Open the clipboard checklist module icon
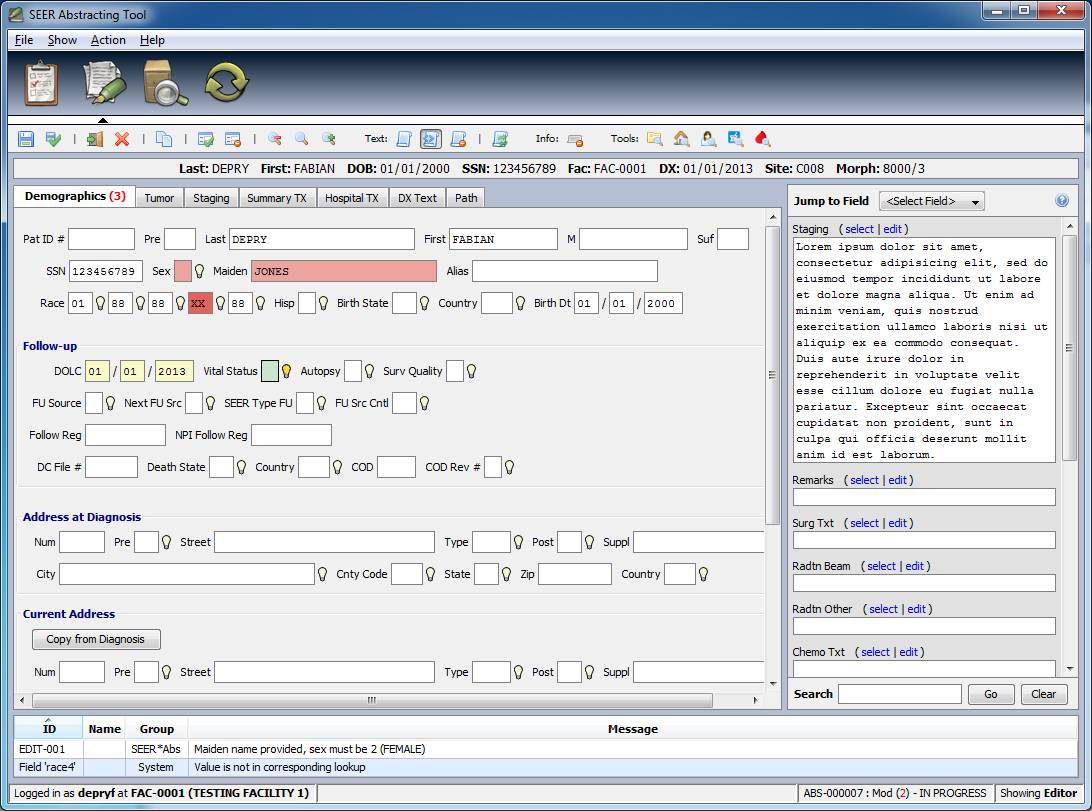Image resolution: width=1092 pixels, height=811 pixels. pyautogui.click(x=41, y=84)
